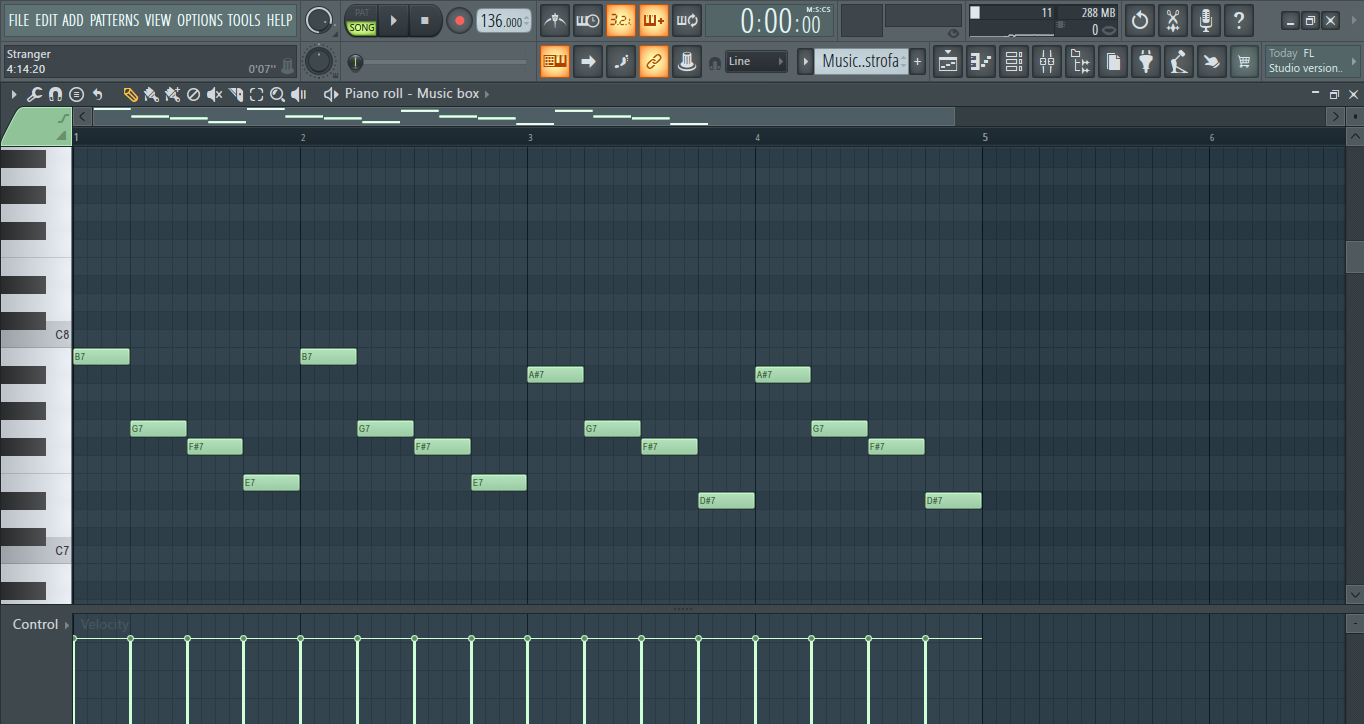Screen dimensions: 1364x724
Task: Open the Plugin picker plug icon
Action: (x=1146, y=62)
